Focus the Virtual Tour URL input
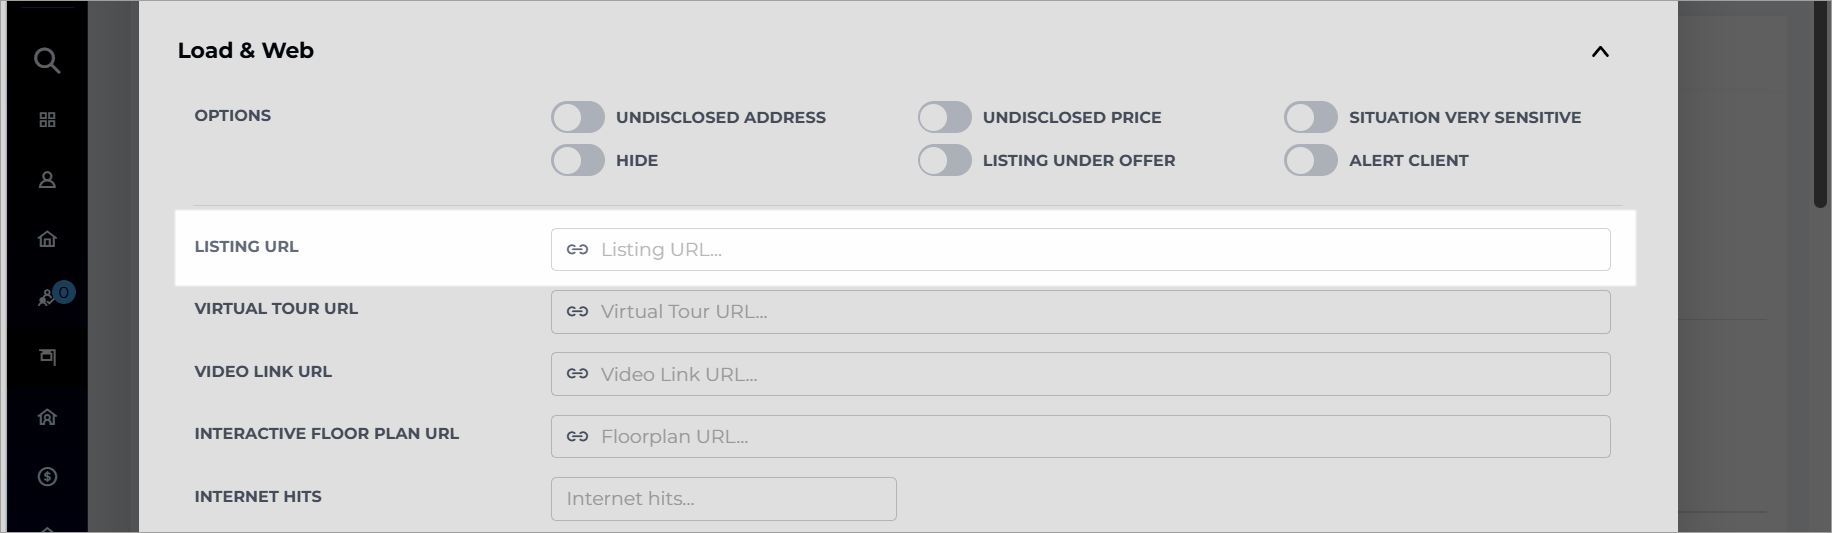This screenshot has height=533, width=1832. pyautogui.click(x=1080, y=312)
